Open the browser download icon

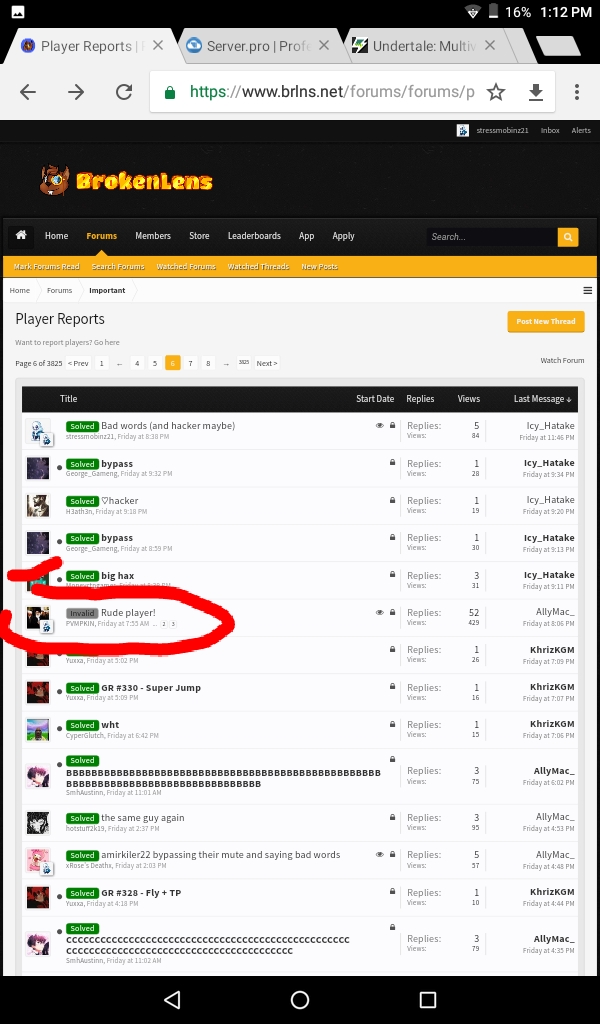[535, 92]
